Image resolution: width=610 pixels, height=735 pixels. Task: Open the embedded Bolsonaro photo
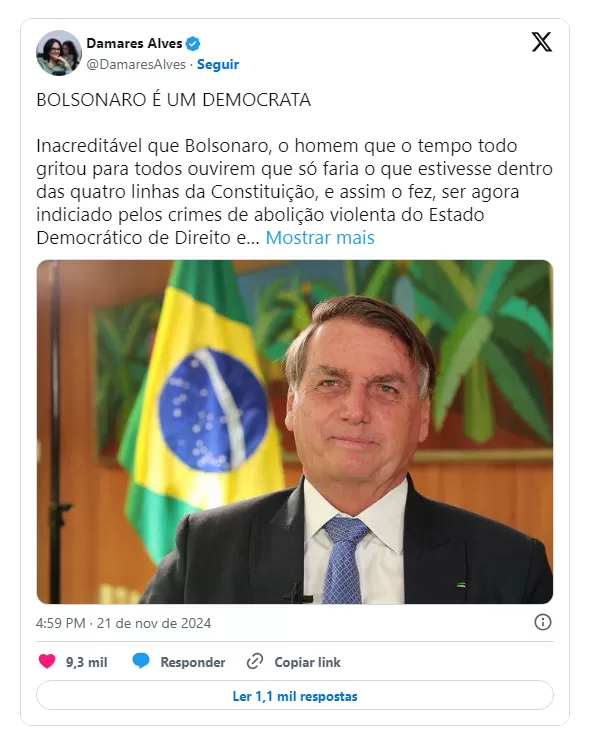click(295, 432)
